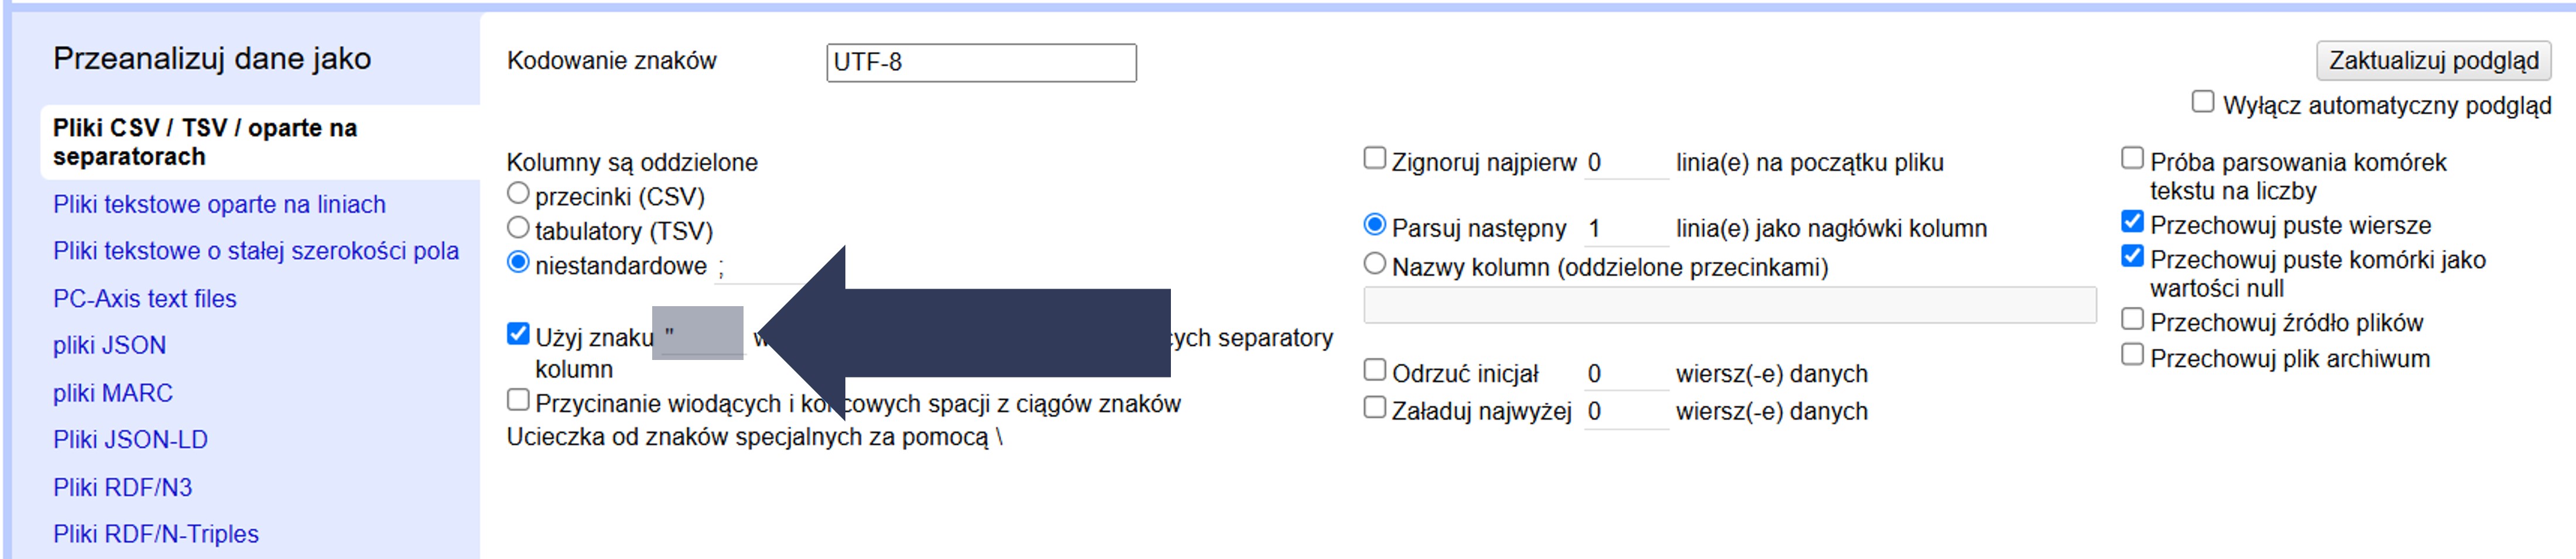Select Parsuj następny linie jako nagłówki
The height and width of the screenshot is (559, 2576).
tap(1375, 225)
